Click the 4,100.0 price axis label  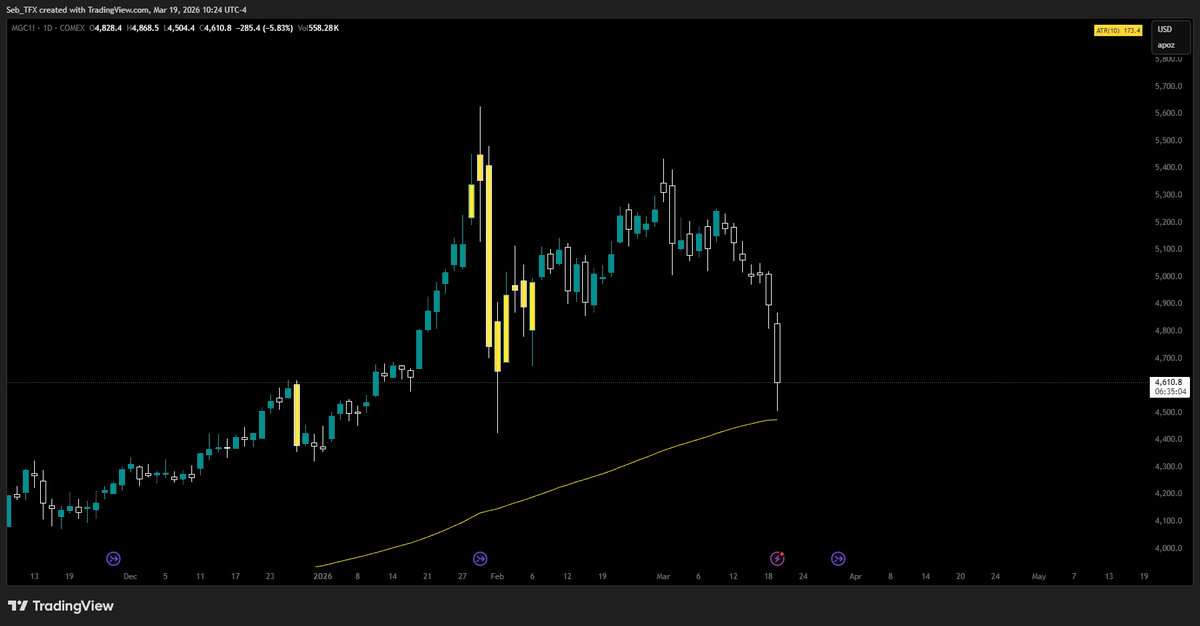1170,521
